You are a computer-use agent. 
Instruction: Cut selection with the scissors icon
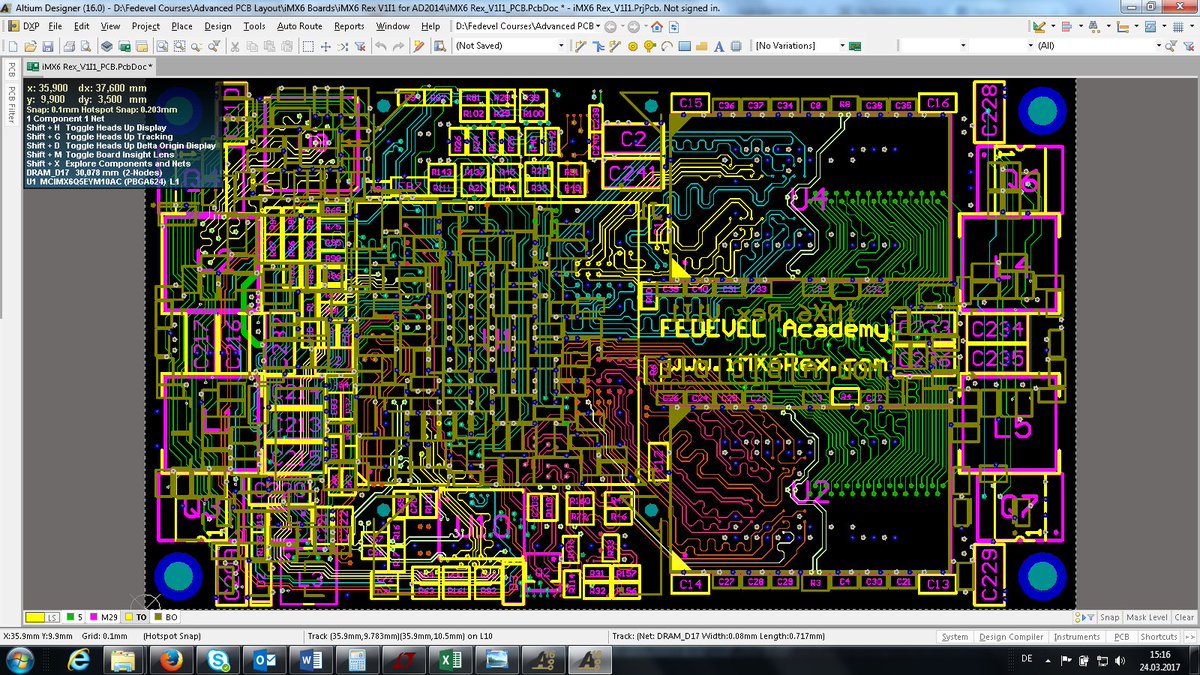(235, 46)
